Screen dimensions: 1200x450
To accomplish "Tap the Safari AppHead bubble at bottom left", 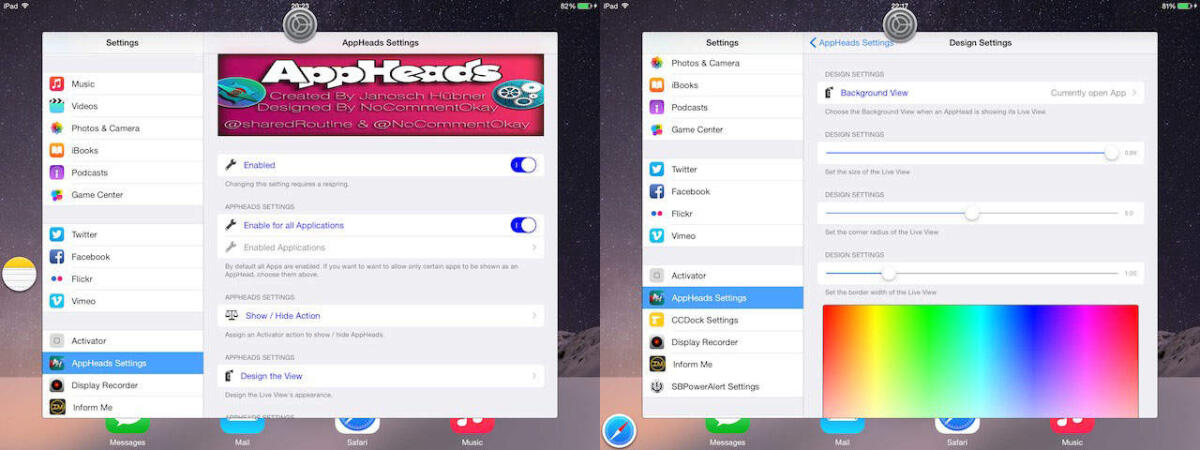I will tap(618, 431).
